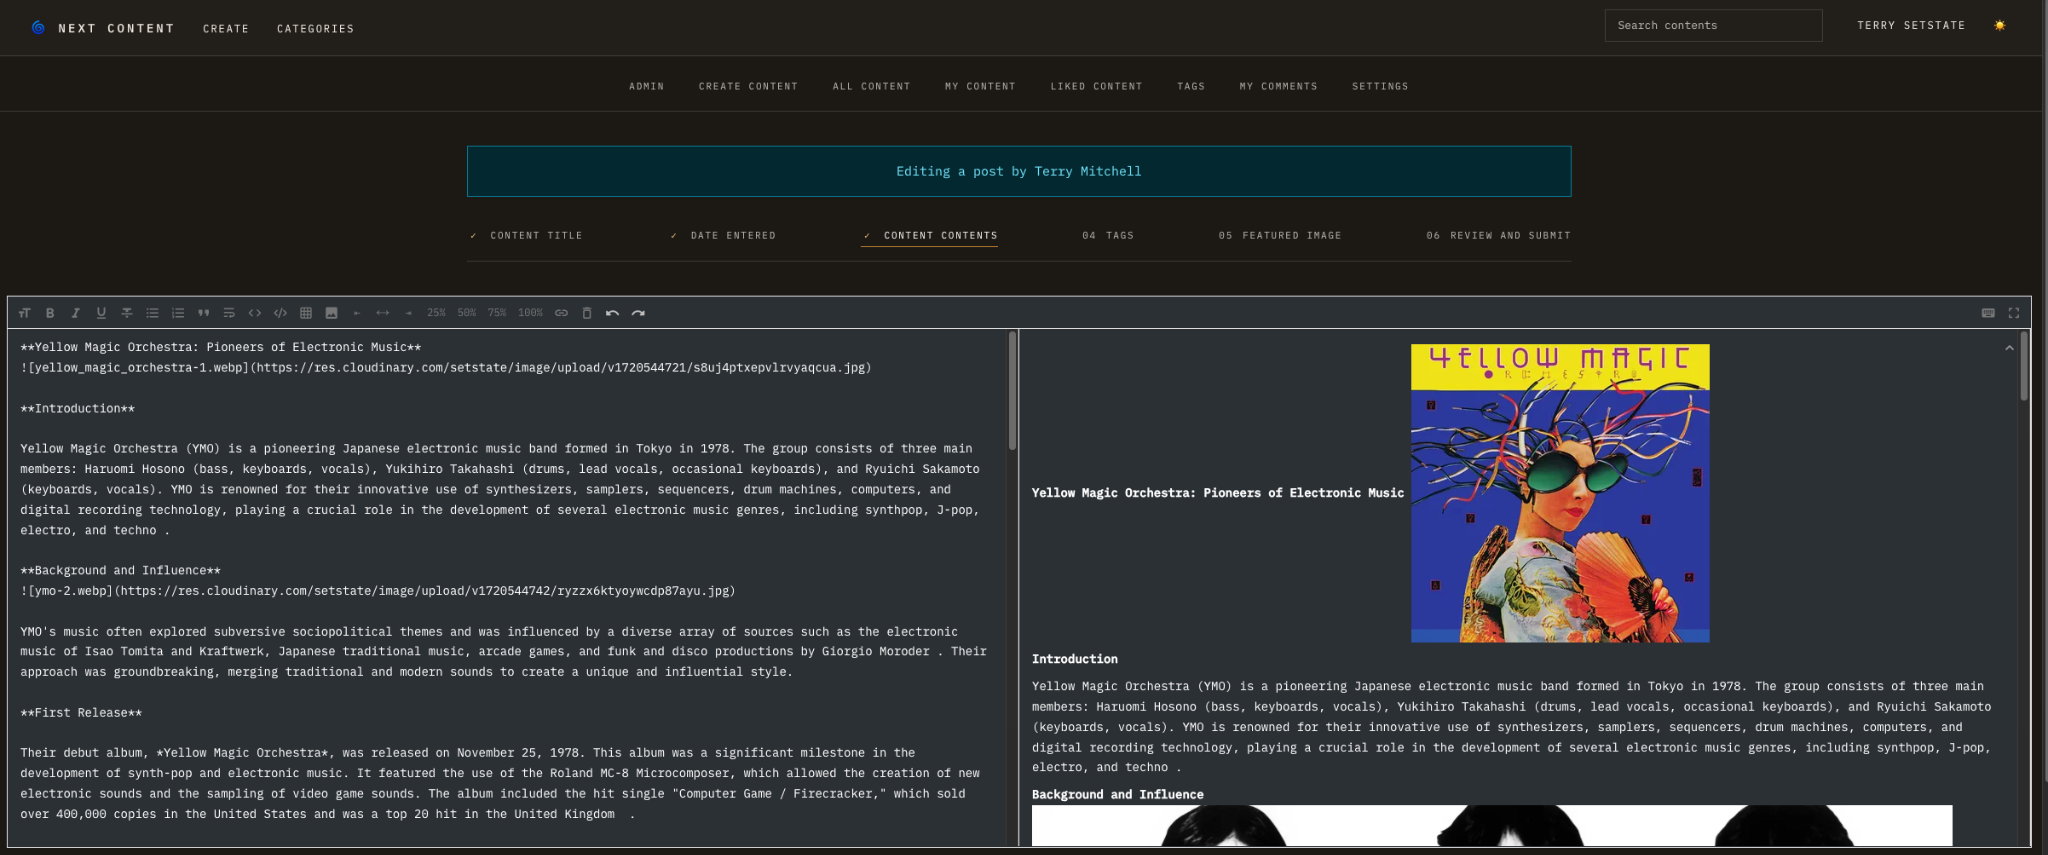Insert a table with the grid icon
The width and height of the screenshot is (2048, 855).
(x=306, y=313)
